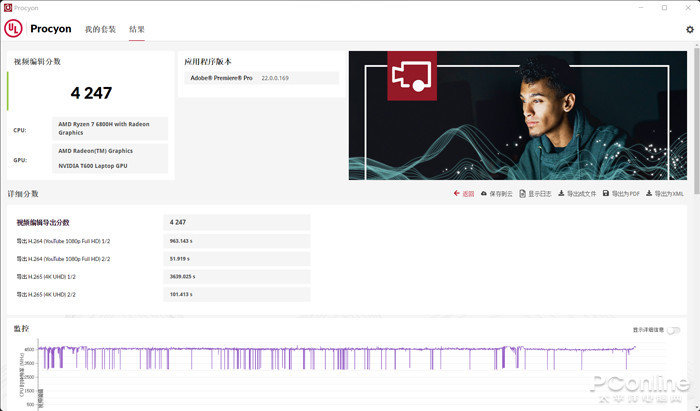Click the NVIDIA T600 Laptop GPU entry
The height and width of the screenshot is (411, 700).
coord(93,166)
